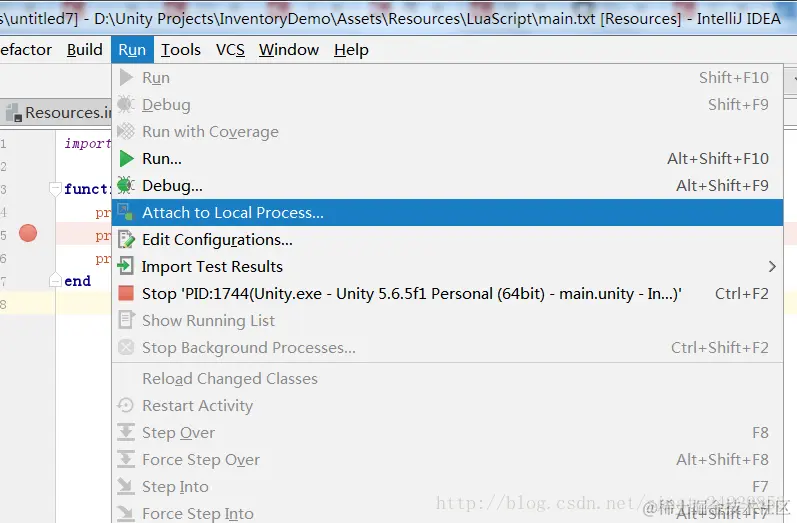This screenshot has width=797, height=523.
Task: Switch to the Resources editor tab
Action: point(57,112)
